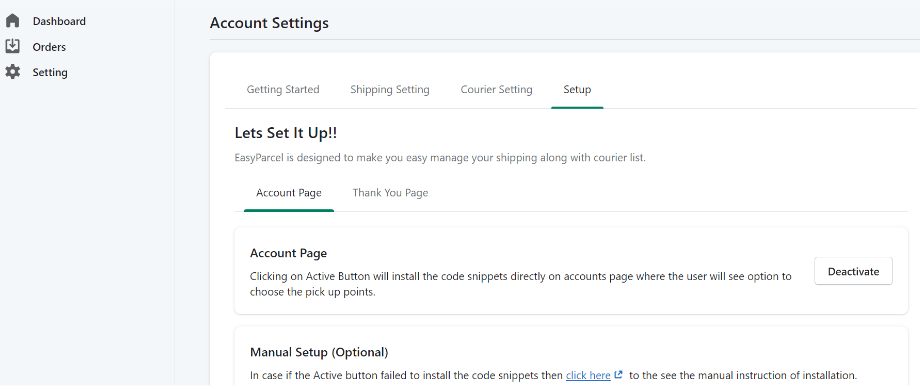Open Dashboard in the sidebar
The height and width of the screenshot is (389, 920).
click(59, 21)
